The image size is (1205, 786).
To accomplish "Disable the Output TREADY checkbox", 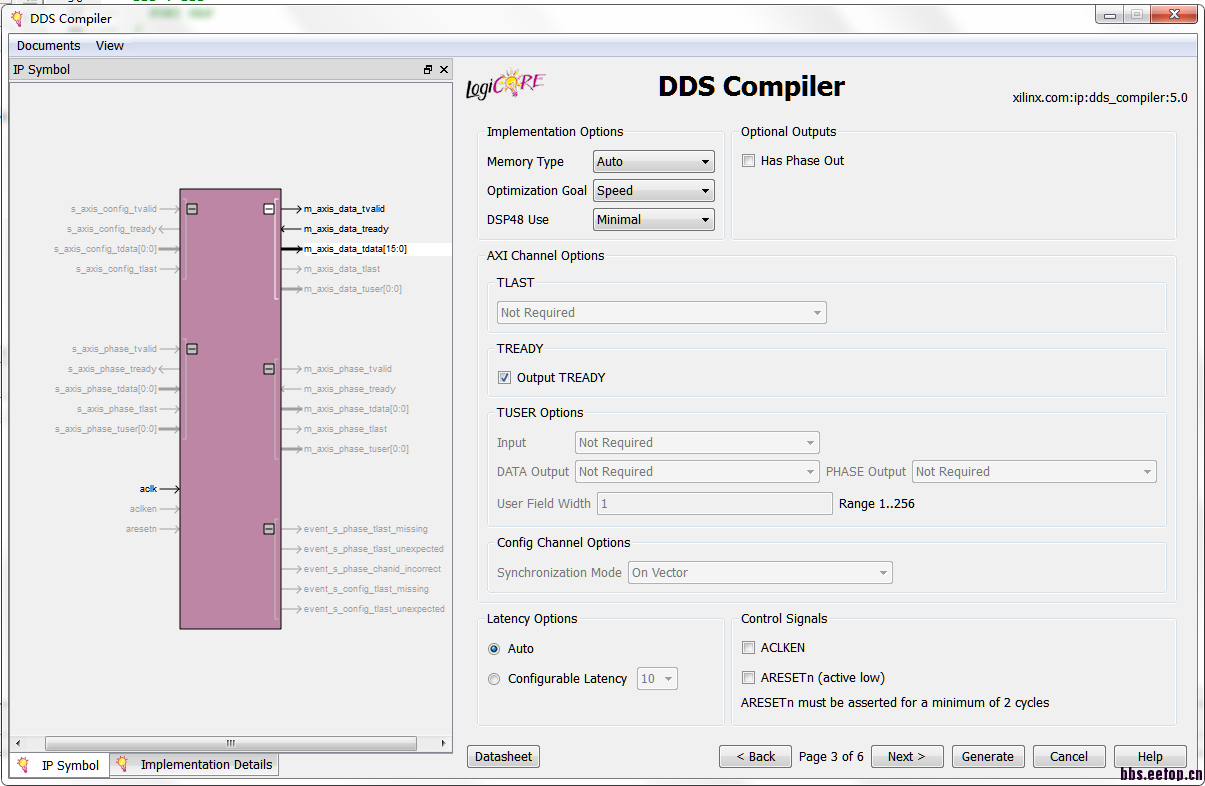I will coord(505,377).
